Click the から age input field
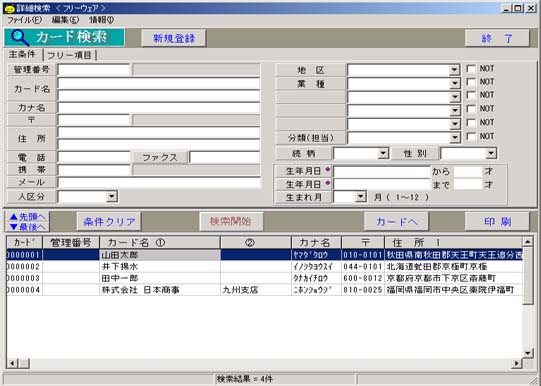 tap(468, 171)
